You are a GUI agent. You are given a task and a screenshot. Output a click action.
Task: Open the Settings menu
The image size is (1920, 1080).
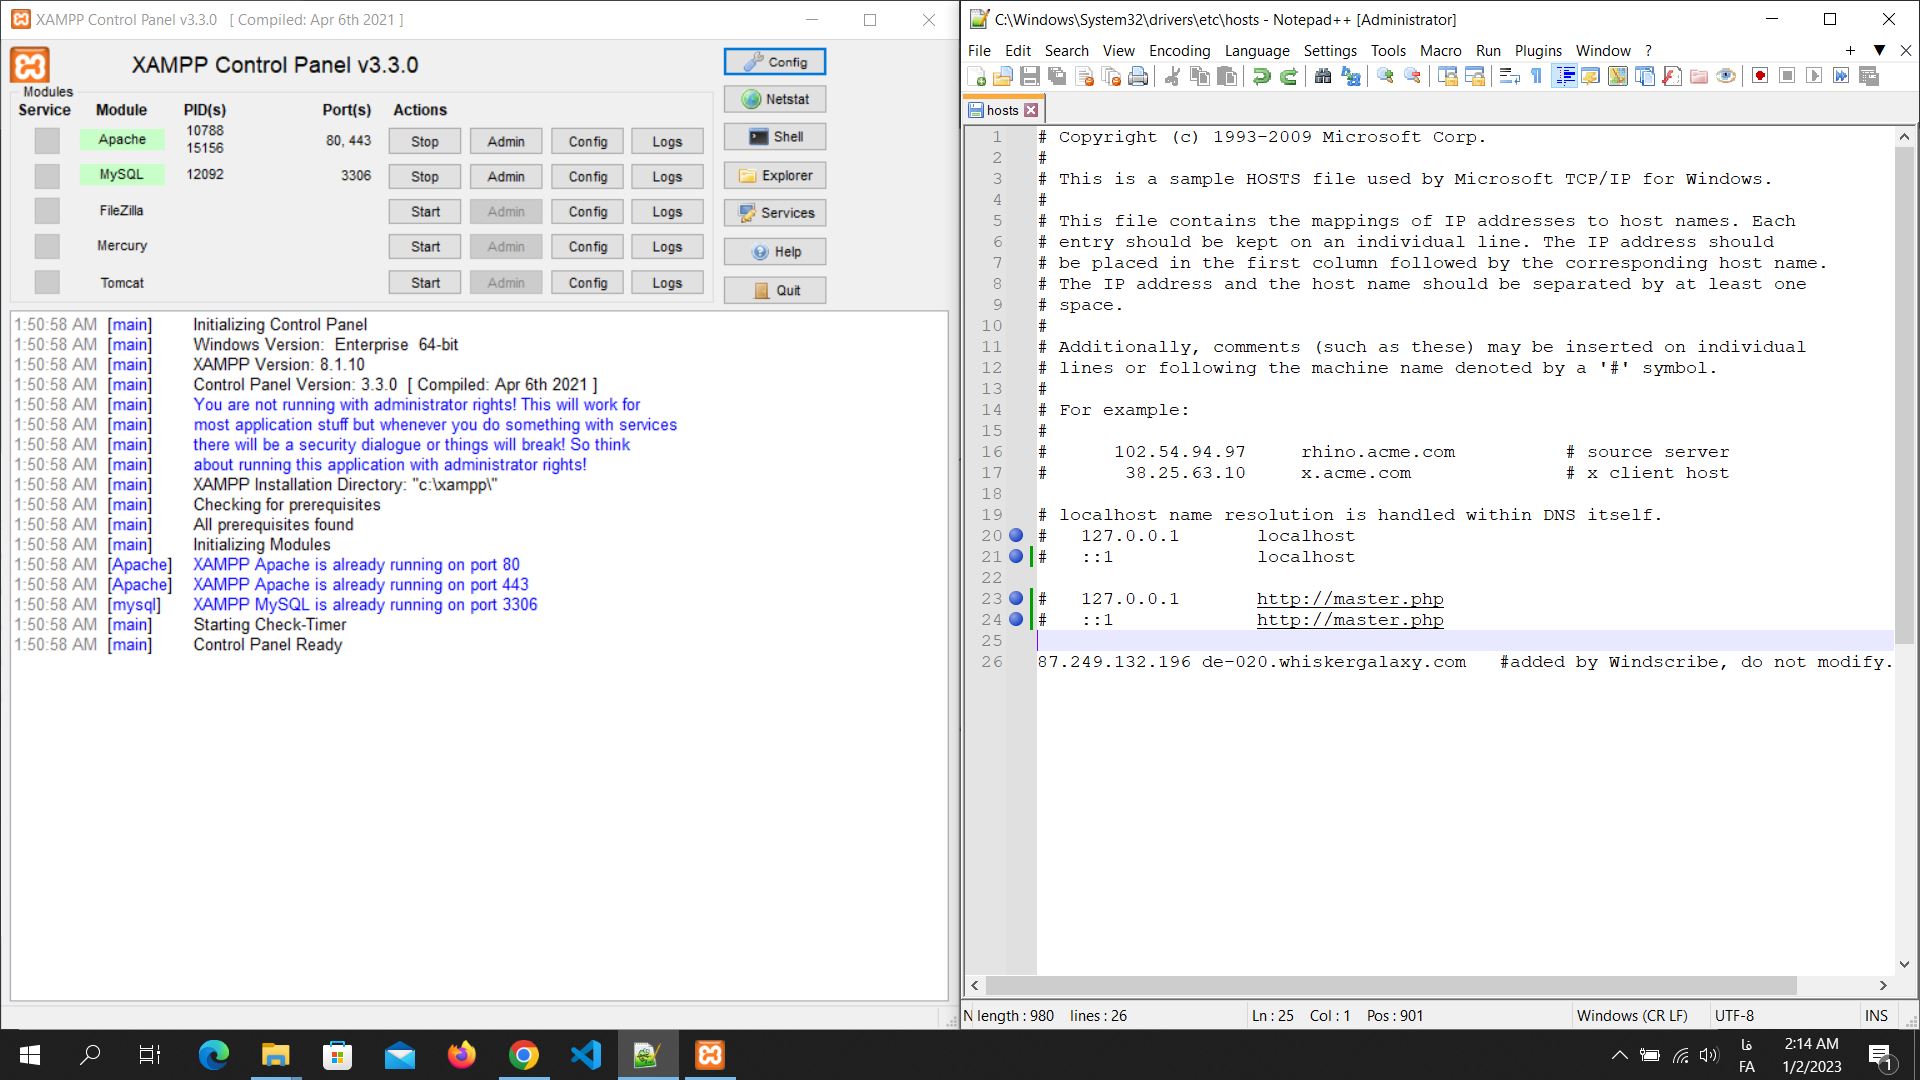coord(1329,50)
